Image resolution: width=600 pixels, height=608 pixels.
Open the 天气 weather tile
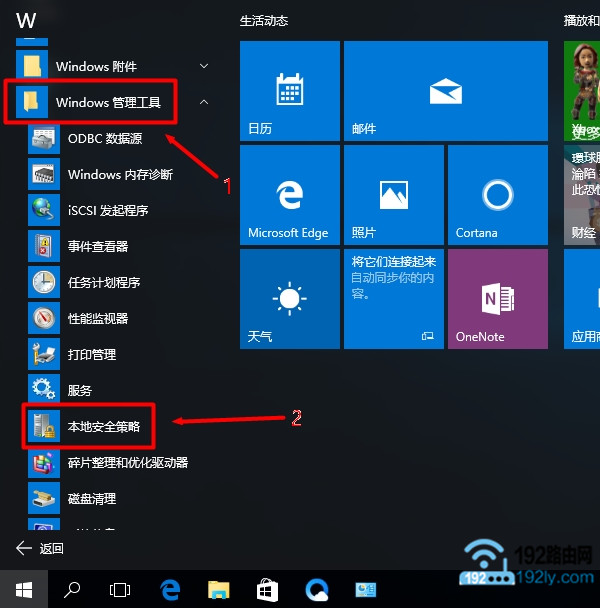pyautogui.click(x=290, y=299)
